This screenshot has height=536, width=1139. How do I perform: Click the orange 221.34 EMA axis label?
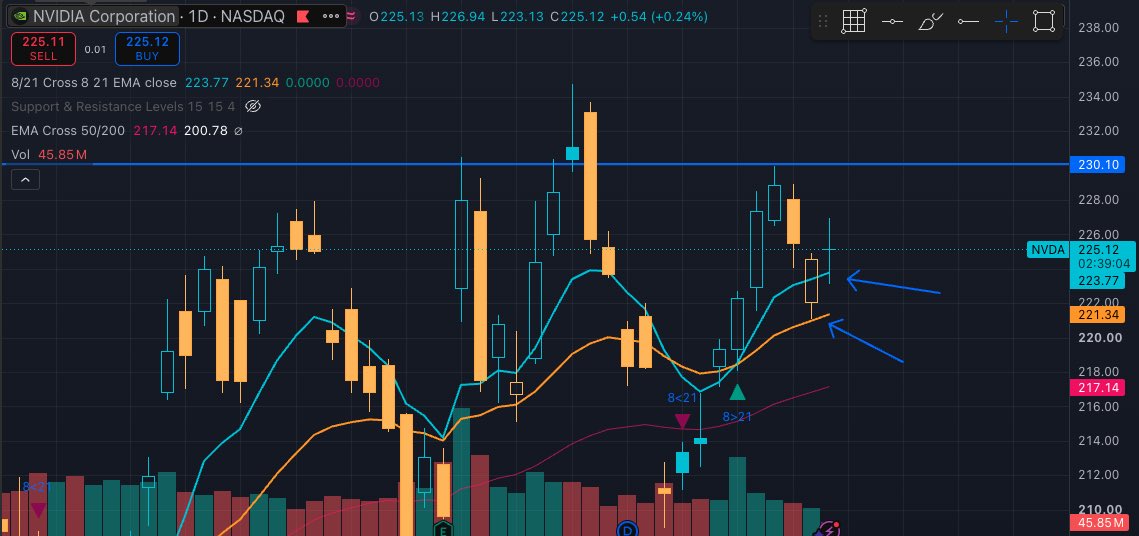pyautogui.click(x=1097, y=314)
